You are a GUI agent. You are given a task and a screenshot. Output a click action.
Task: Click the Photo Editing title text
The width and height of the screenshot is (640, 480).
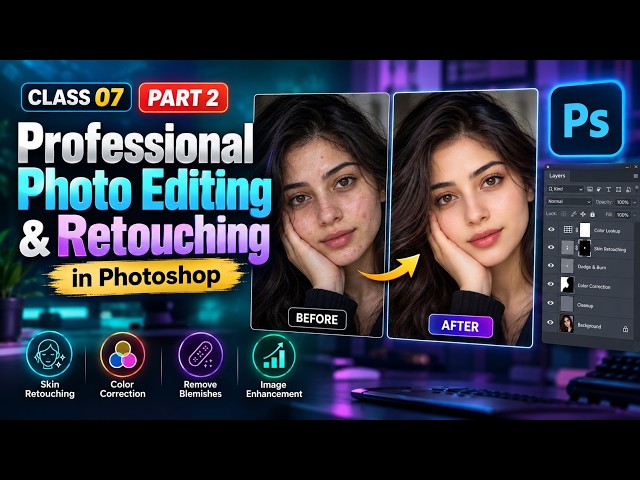[145, 190]
